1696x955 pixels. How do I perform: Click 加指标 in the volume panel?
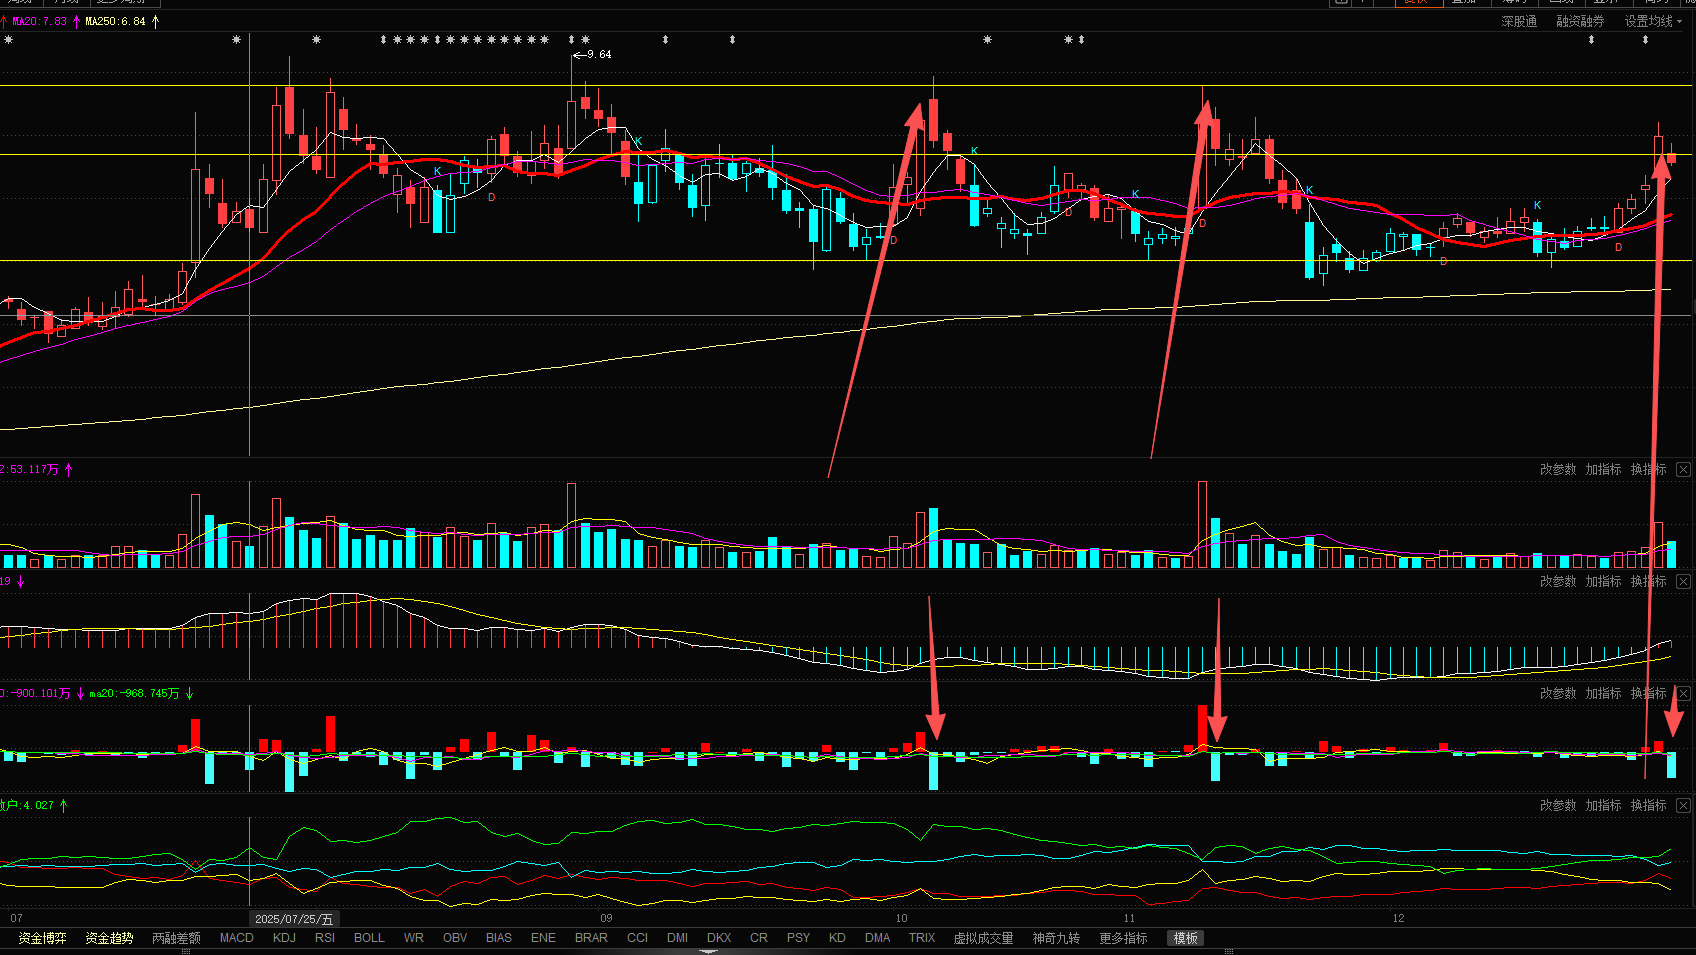pyautogui.click(x=1603, y=469)
